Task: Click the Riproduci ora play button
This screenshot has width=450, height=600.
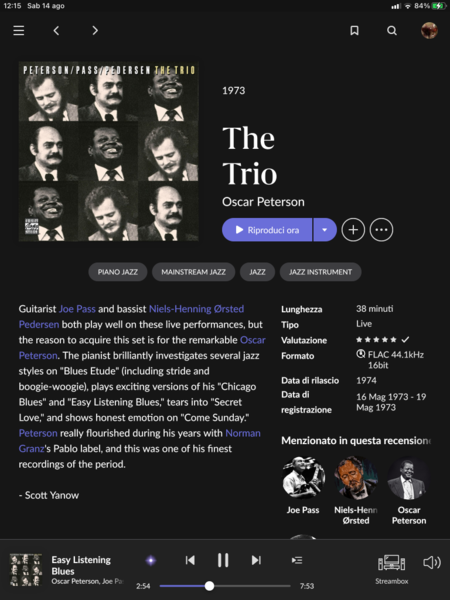Action: coord(267,230)
